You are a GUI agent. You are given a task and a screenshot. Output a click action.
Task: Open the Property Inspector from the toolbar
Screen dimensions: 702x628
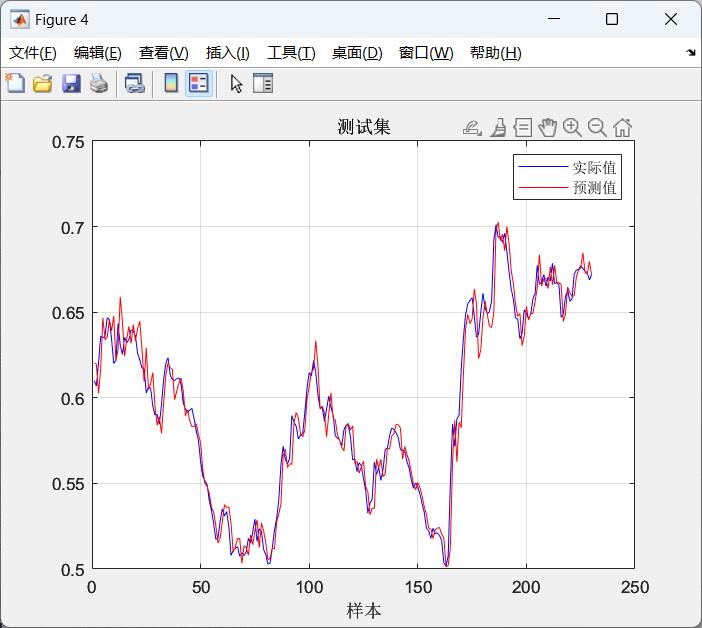click(263, 84)
